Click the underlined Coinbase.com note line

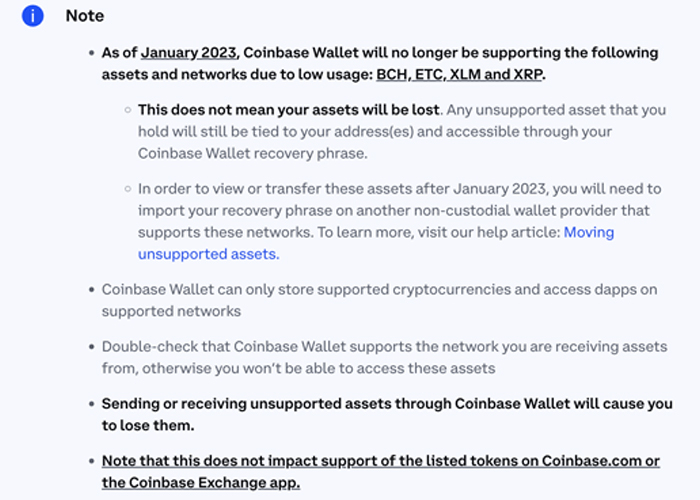pyautogui.click(x=381, y=461)
